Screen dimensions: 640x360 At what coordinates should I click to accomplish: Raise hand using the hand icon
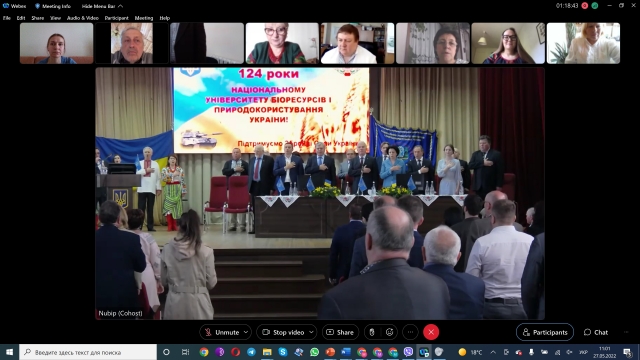pyautogui.click(x=372, y=332)
